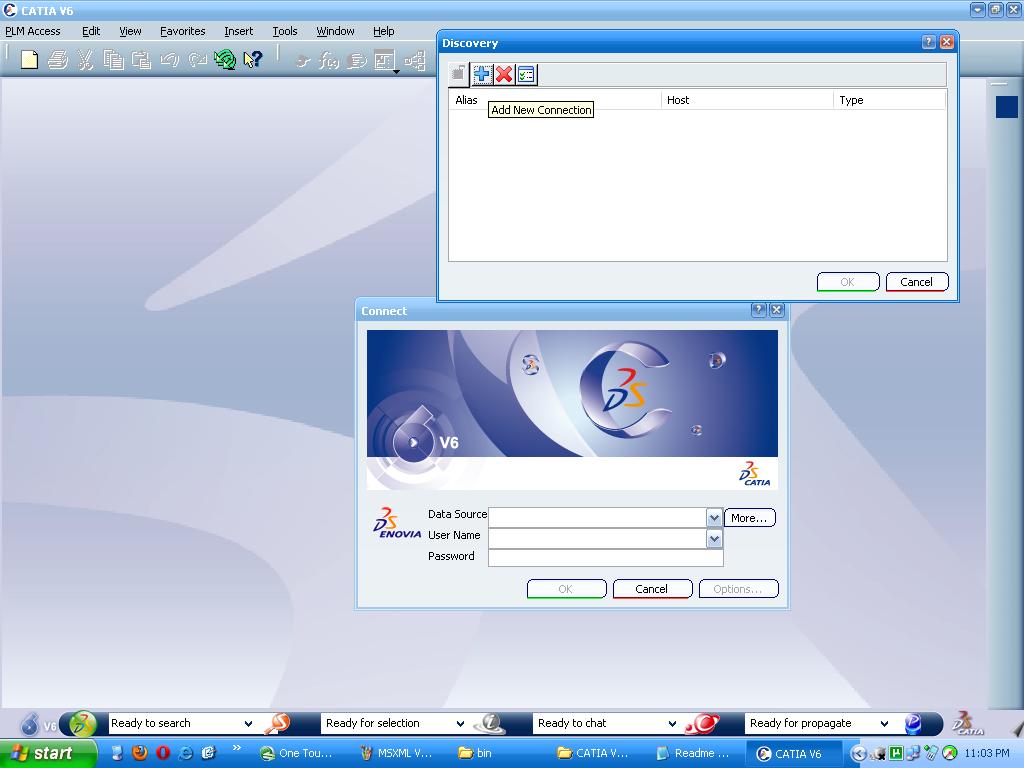Expand hidden system tray icons arrow

click(x=857, y=754)
